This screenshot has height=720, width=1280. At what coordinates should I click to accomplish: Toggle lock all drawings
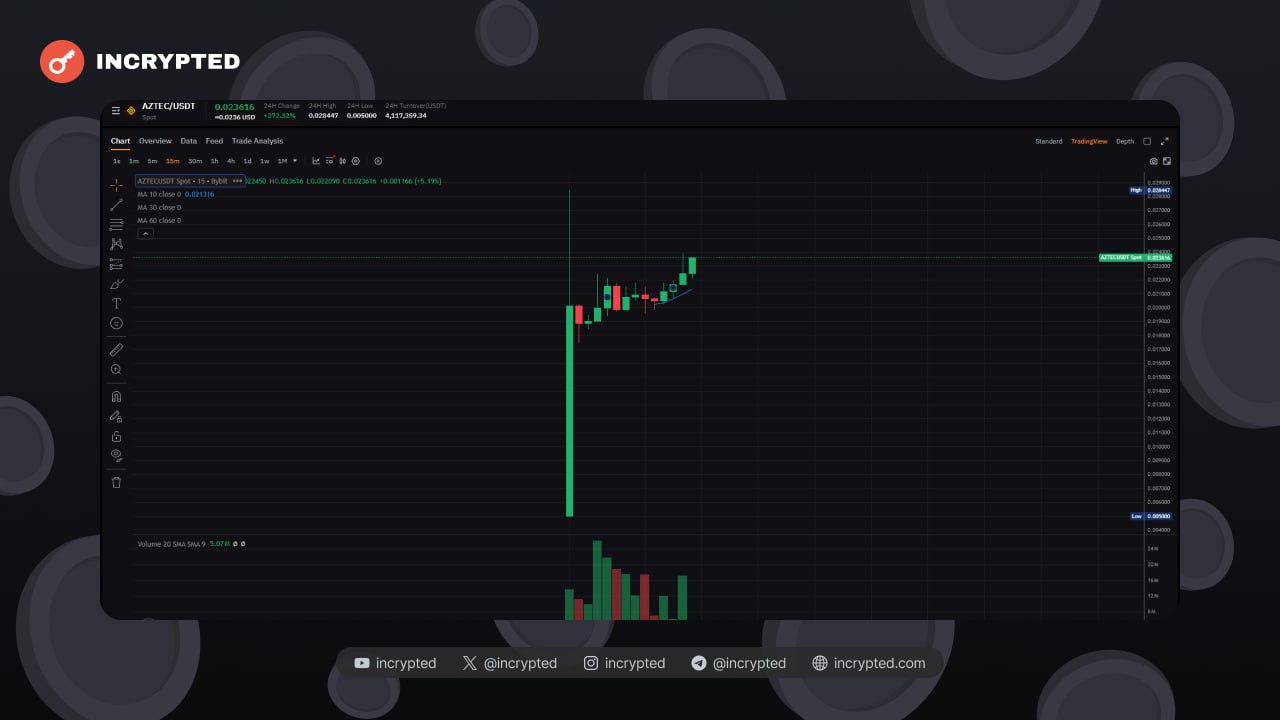(116, 436)
